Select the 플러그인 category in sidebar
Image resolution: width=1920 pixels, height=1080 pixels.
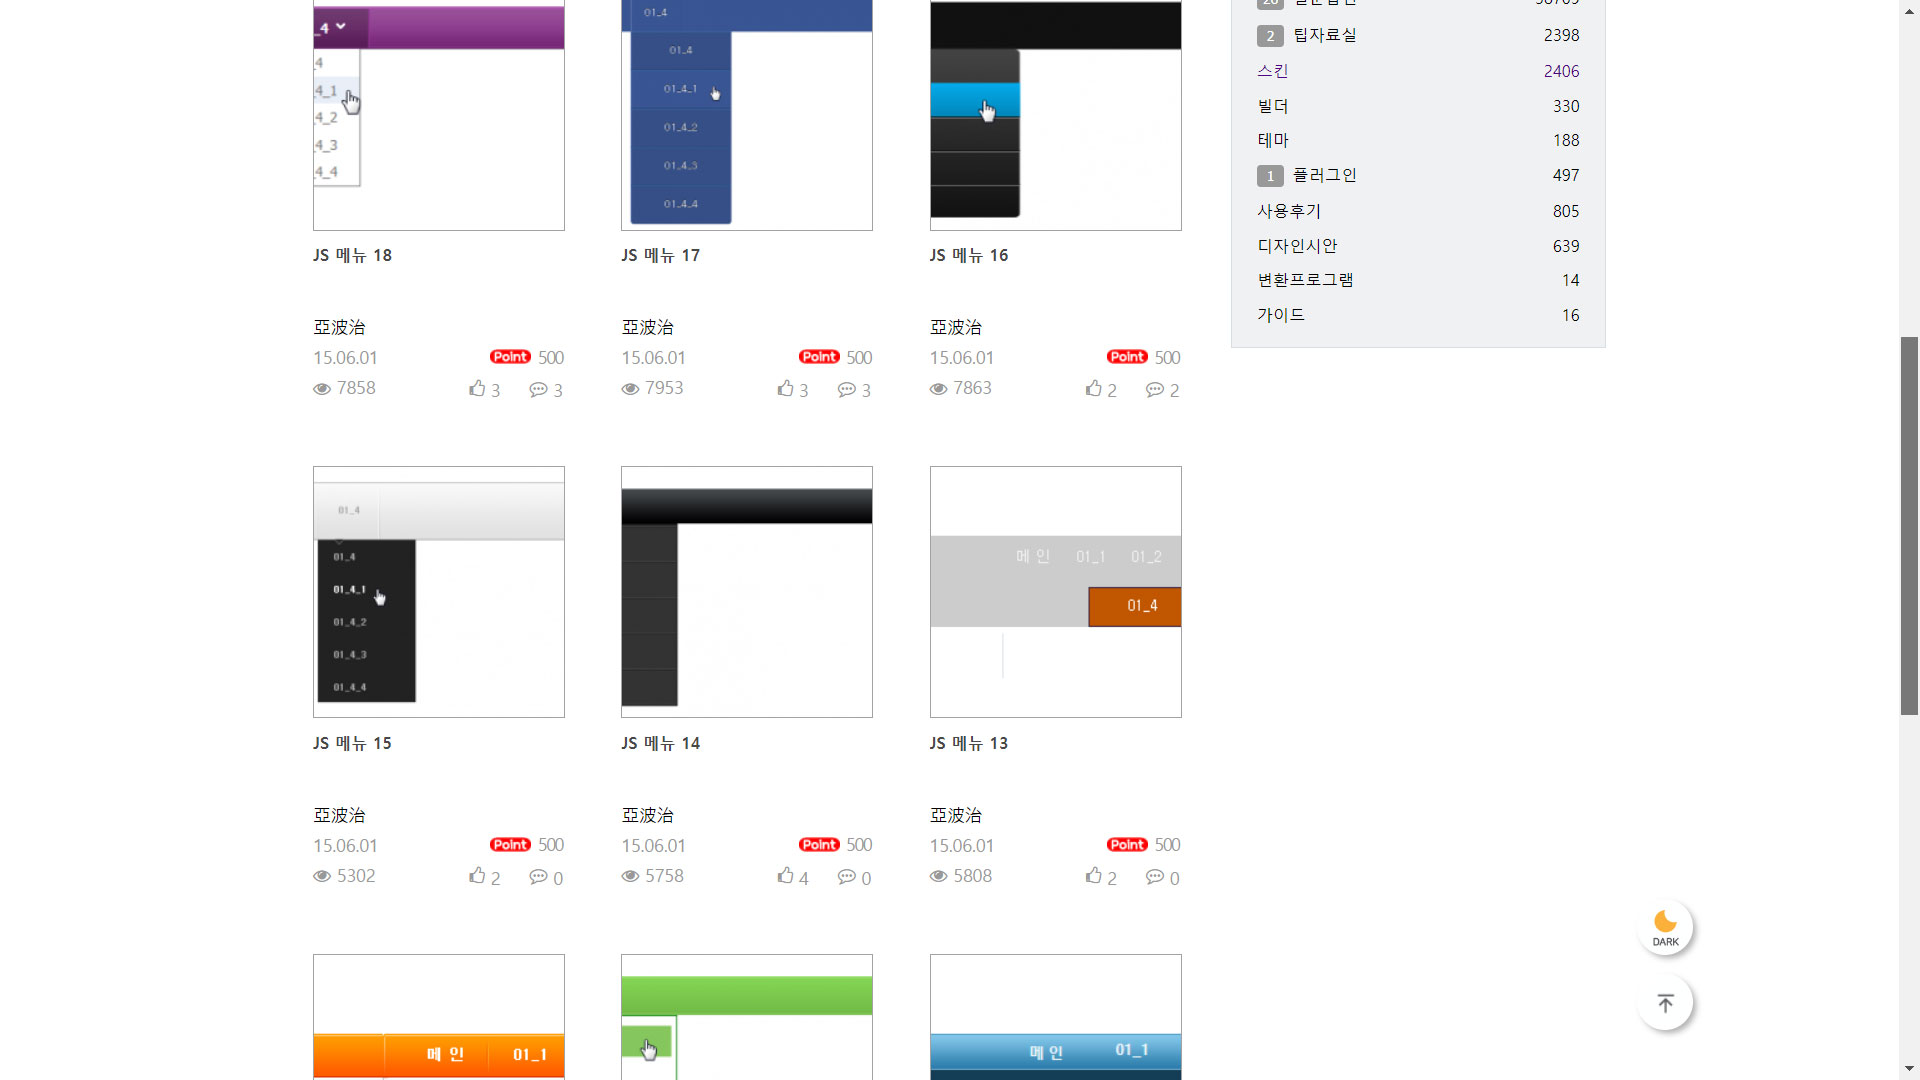coord(1324,175)
